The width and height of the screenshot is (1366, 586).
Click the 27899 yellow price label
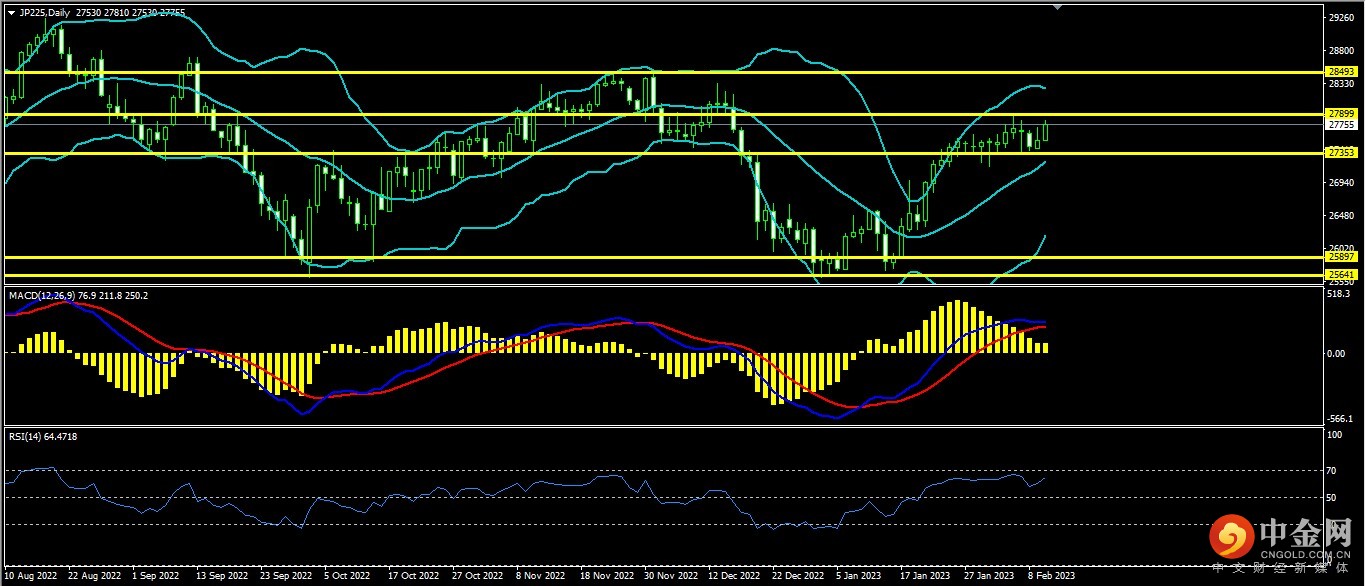(x=1340, y=114)
